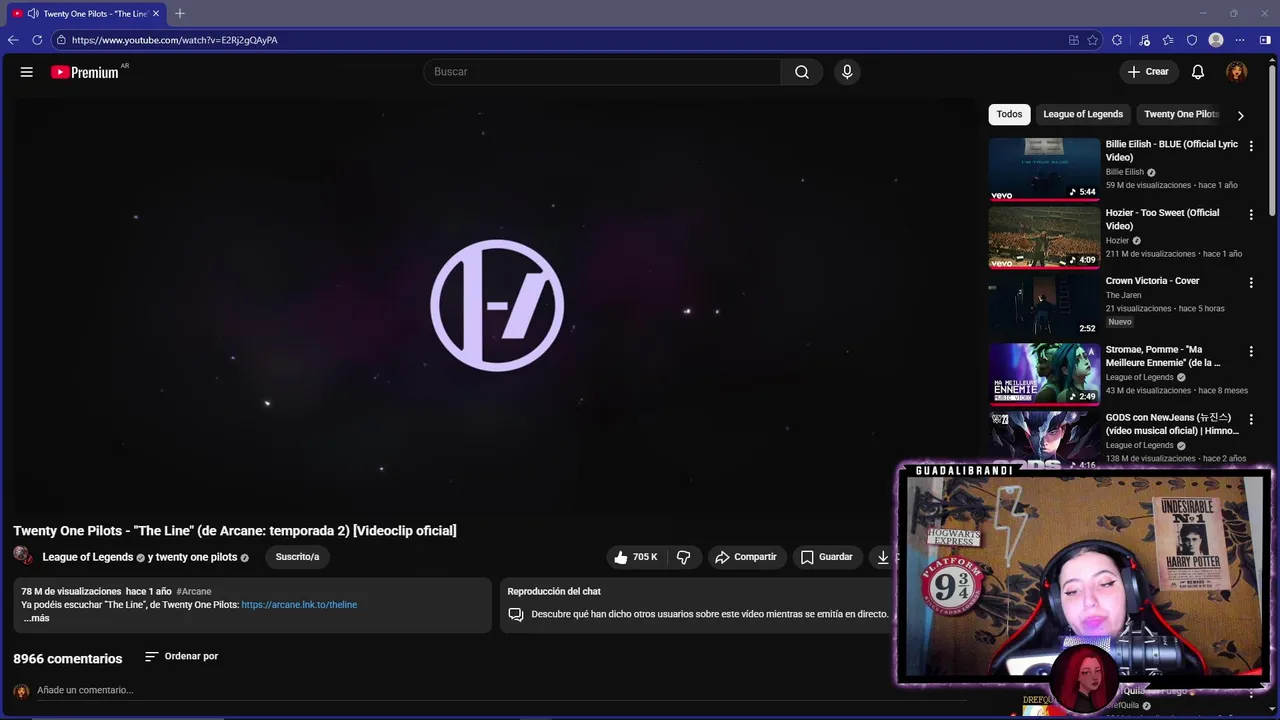Click the Compartir share button

[745, 557]
